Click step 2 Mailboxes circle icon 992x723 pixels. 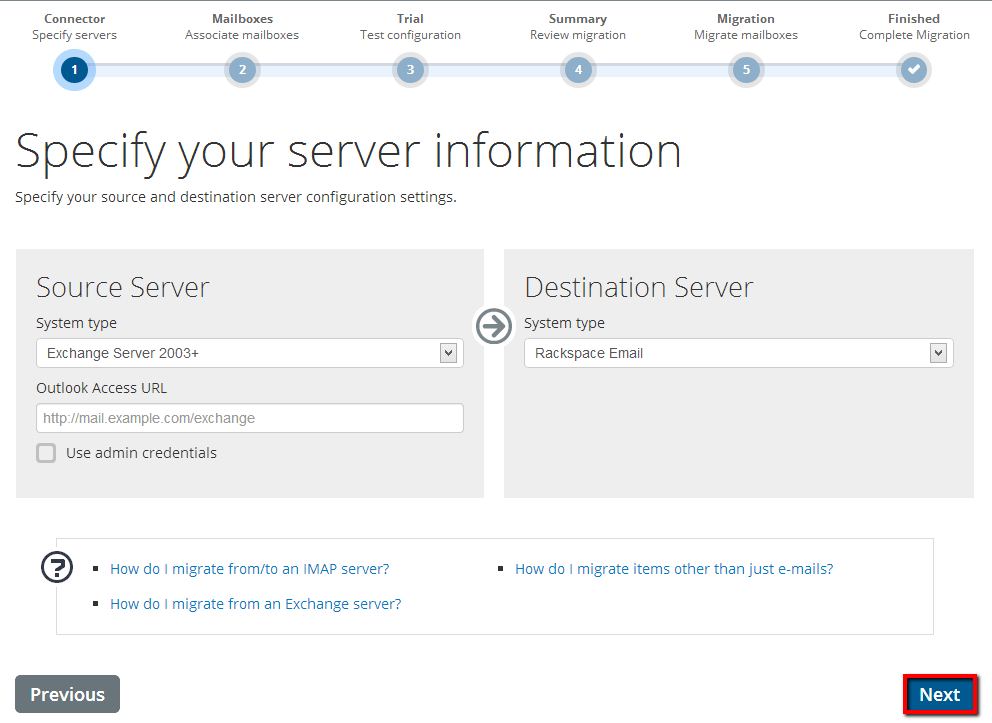242,70
